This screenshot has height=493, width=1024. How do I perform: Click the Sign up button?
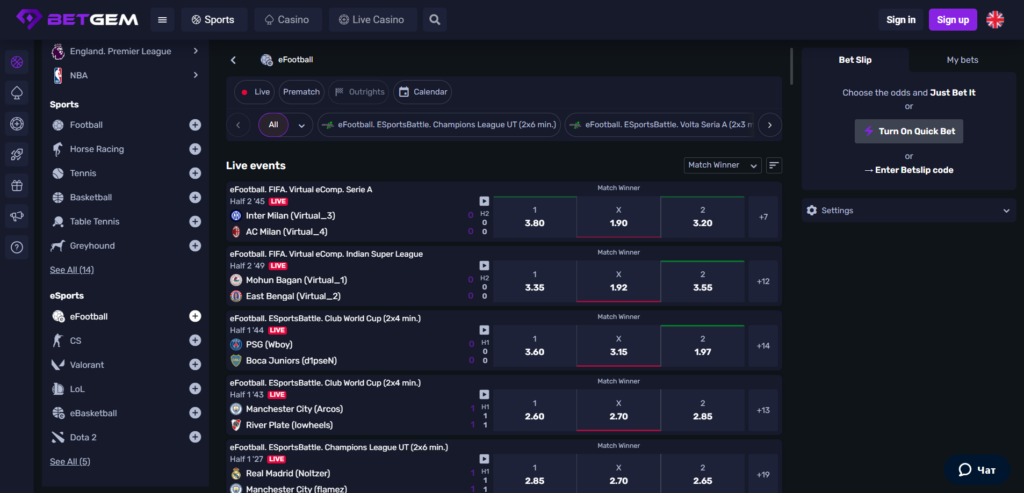coord(952,19)
